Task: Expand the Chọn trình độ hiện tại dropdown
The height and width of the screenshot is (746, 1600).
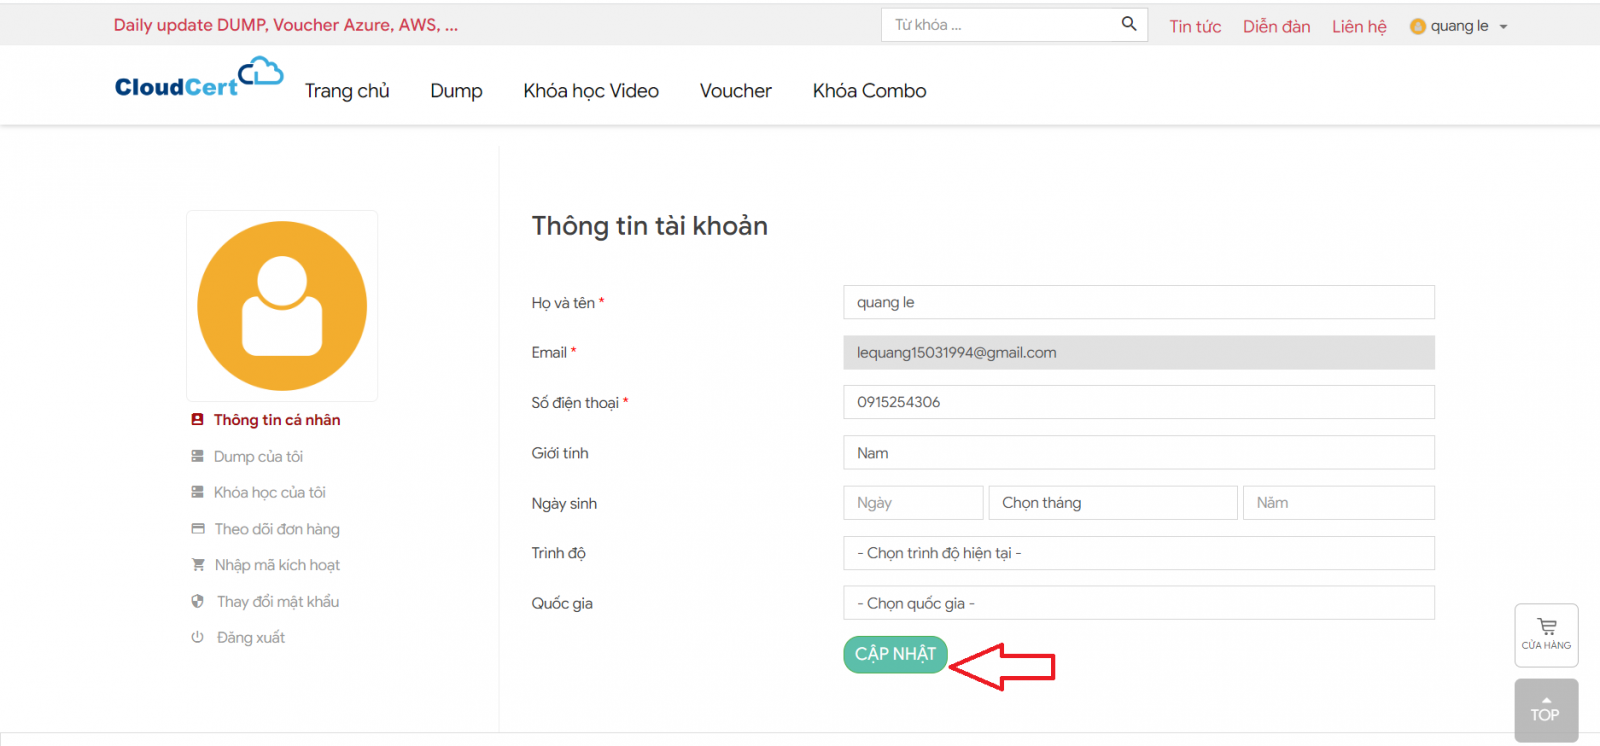Action: pos(1138,553)
